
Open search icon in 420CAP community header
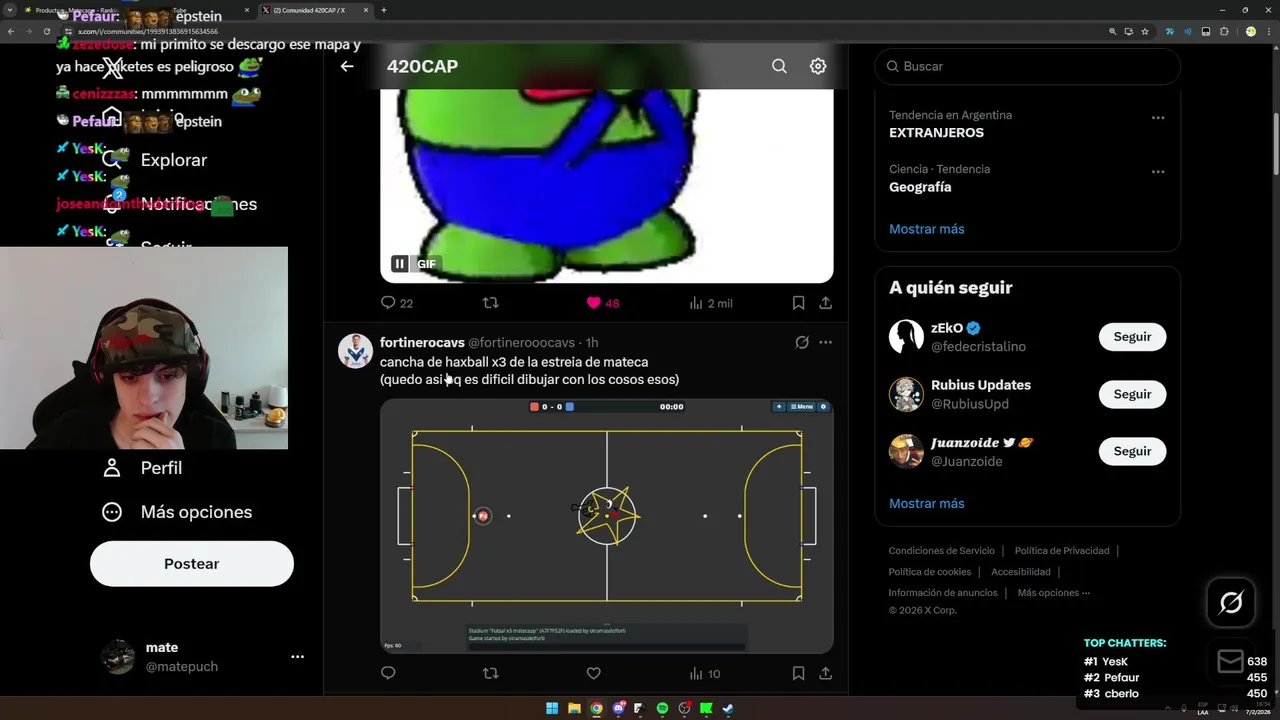point(779,66)
